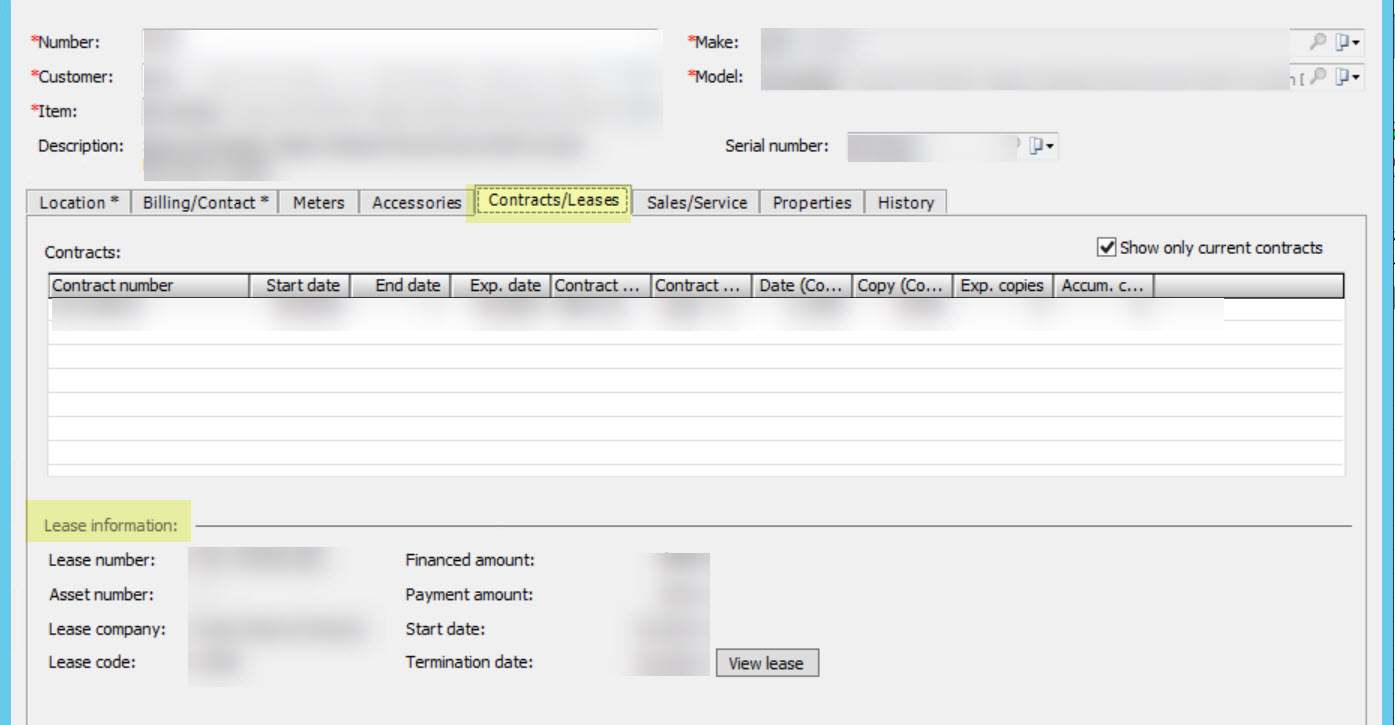
Task: Click inside the Customer input field
Action: (402, 77)
